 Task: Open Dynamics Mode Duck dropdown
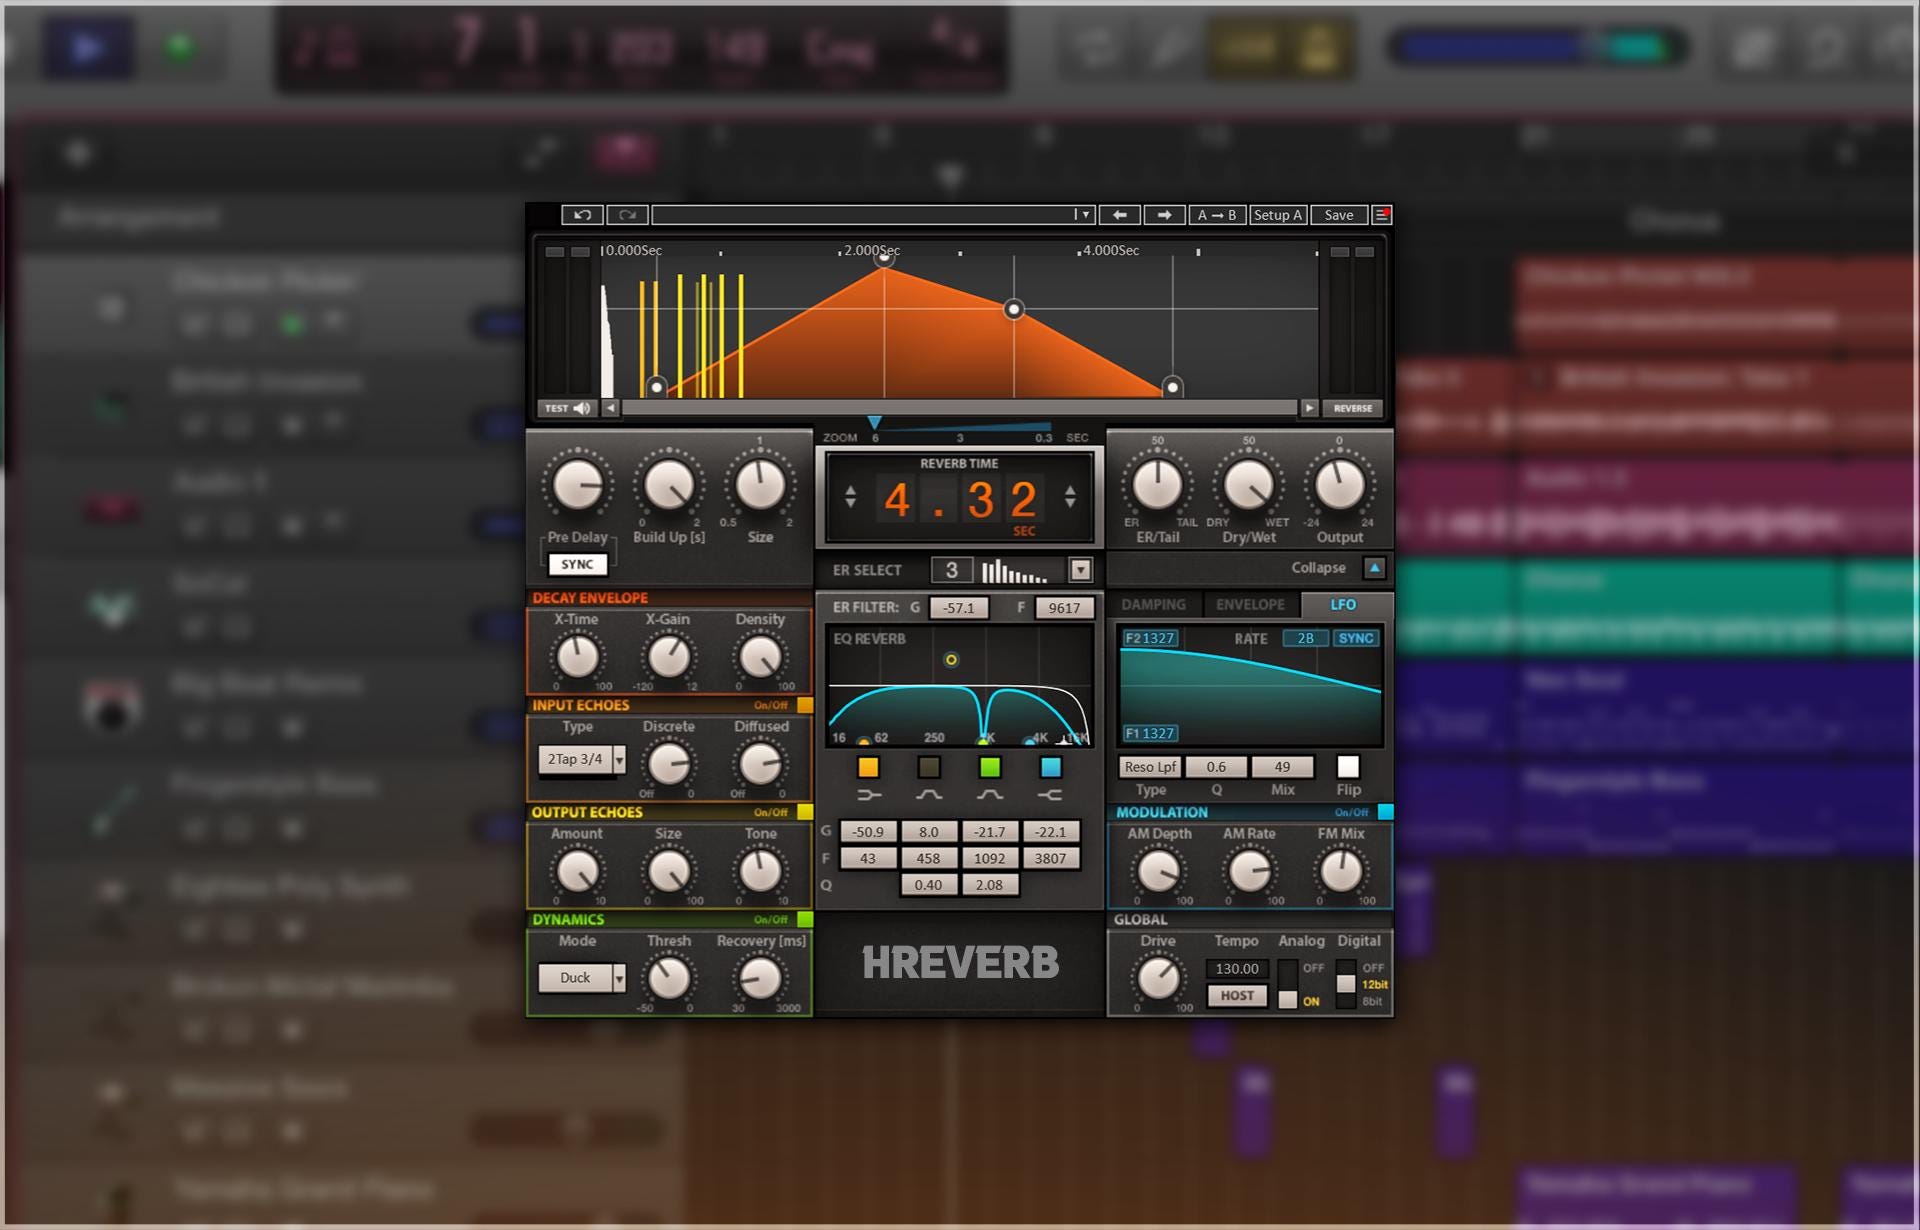pyautogui.click(x=582, y=978)
